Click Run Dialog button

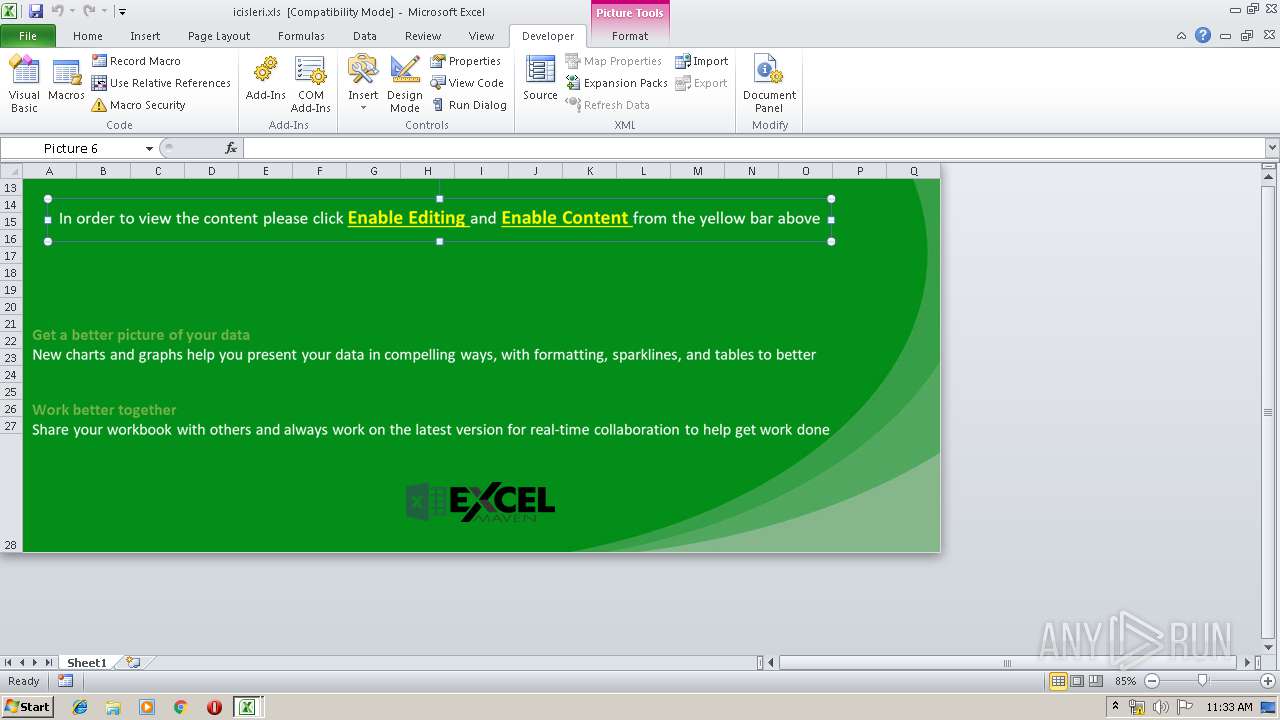tap(469, 105)
